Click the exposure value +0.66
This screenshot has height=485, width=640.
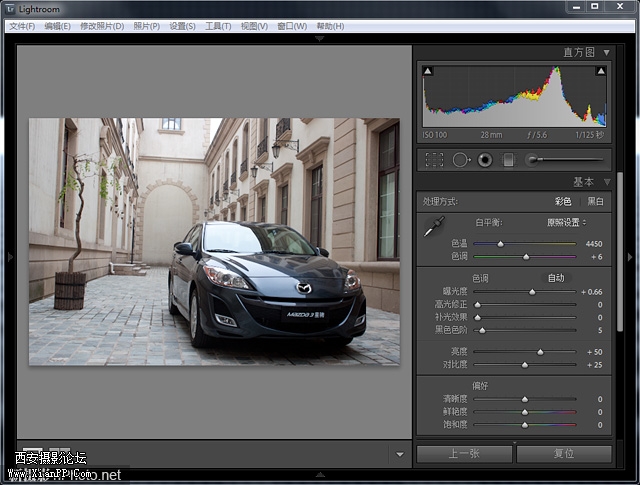(592, 292)
